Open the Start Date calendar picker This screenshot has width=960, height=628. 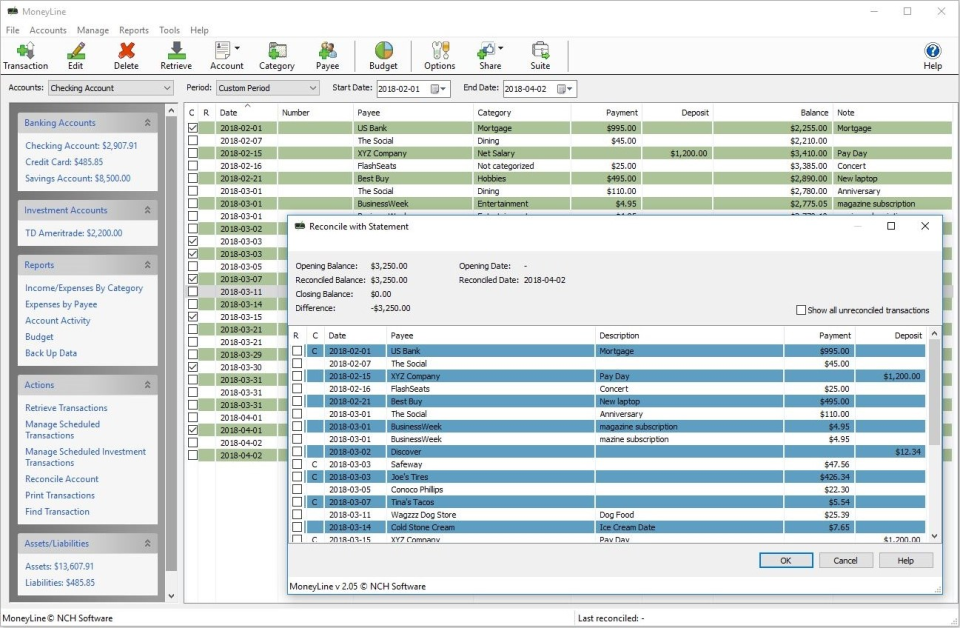(434, 88)
